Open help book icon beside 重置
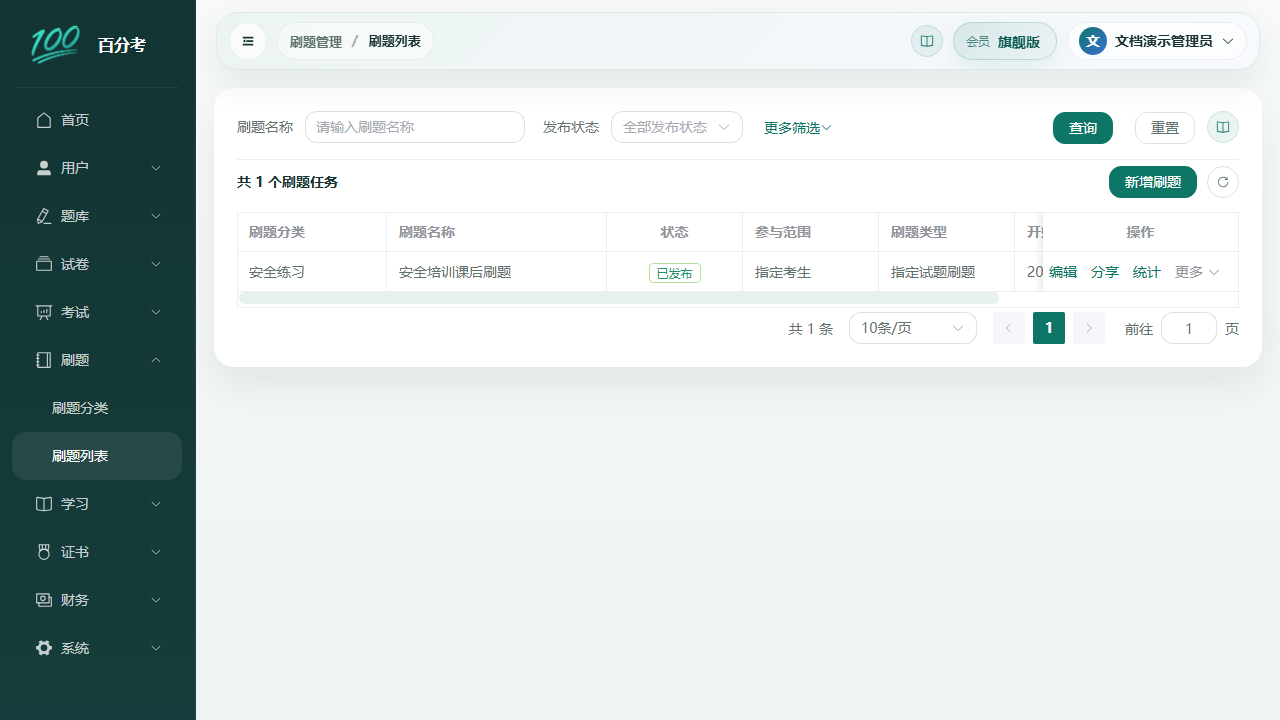The height and width of the screenshot is (720, 1280). point(1223,128)
